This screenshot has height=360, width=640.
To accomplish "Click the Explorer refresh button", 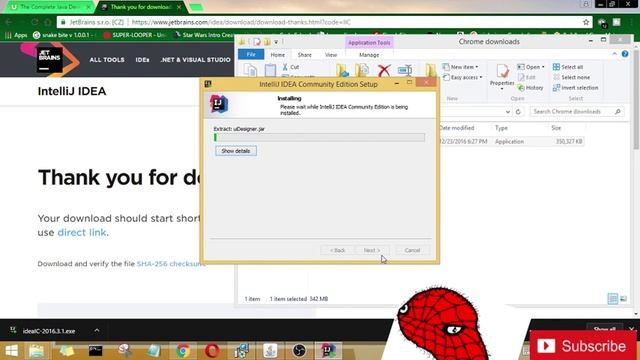I will tap(518, 111).
